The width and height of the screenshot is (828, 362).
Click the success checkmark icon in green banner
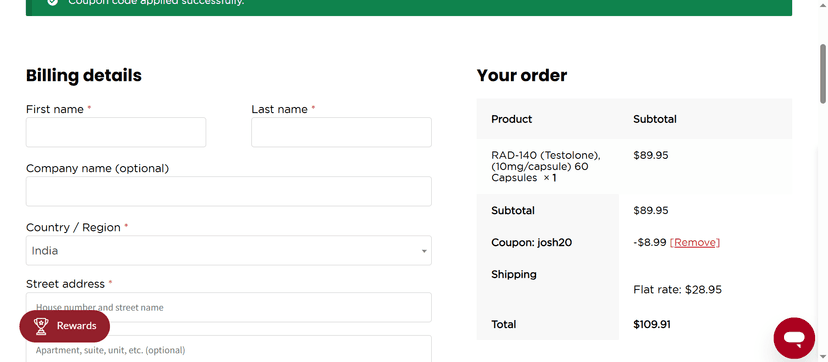tap(52, 2)
